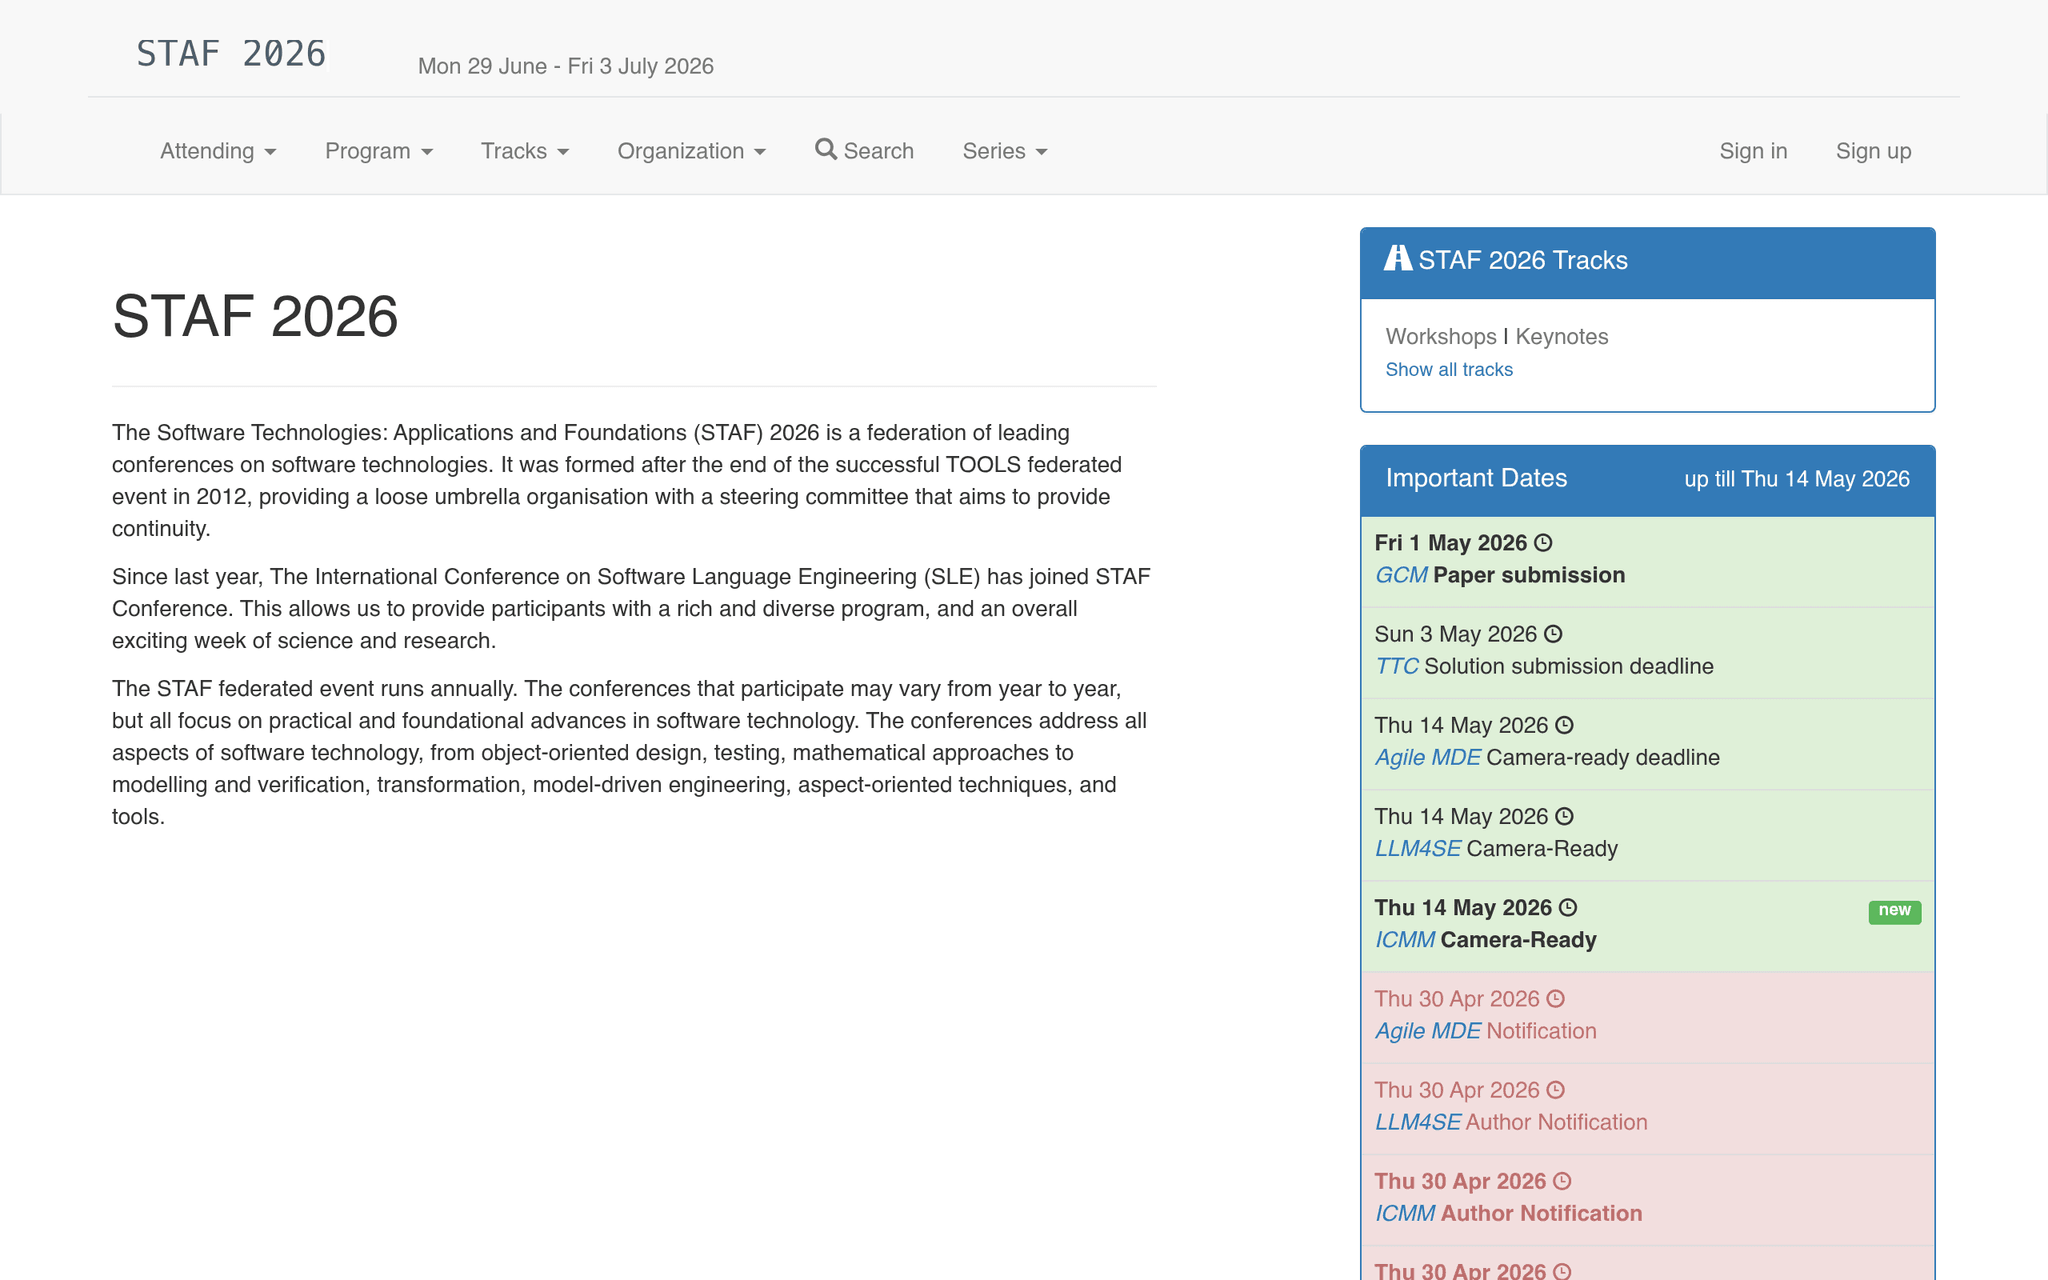Click clock icon on LLM4SE Camera-Ready row
Image resolution: width=2048 pixels, height=1280 pixels.
(1565, 816)
